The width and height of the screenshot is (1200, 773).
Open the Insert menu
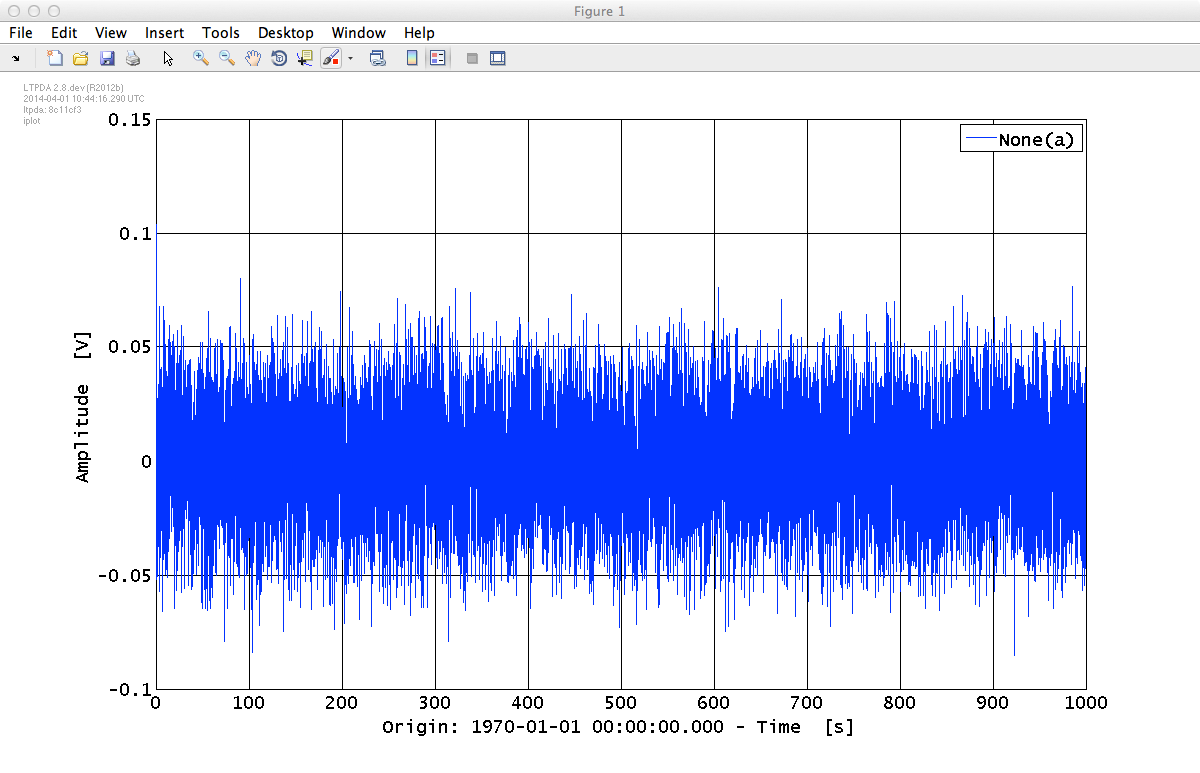point(164,33)
